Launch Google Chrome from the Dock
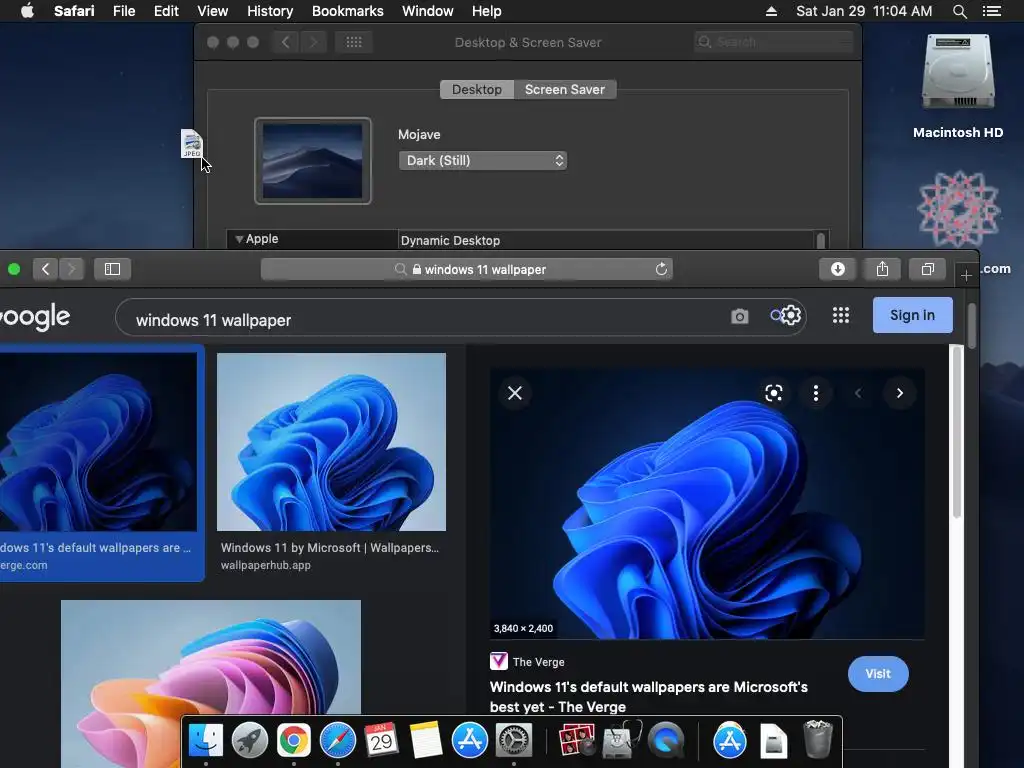This screenshot has height=768, width=1024. click(x=293, y=741)
